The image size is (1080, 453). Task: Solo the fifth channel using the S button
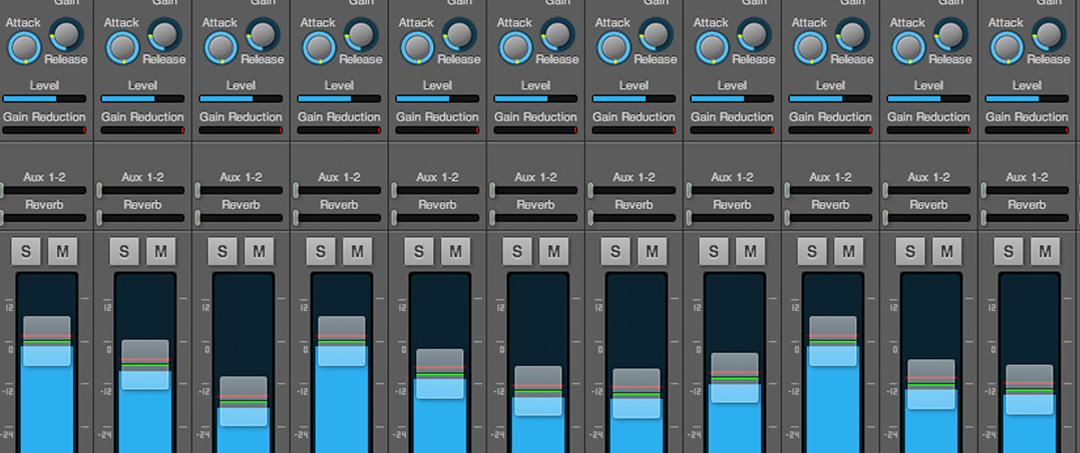point(419,252)
